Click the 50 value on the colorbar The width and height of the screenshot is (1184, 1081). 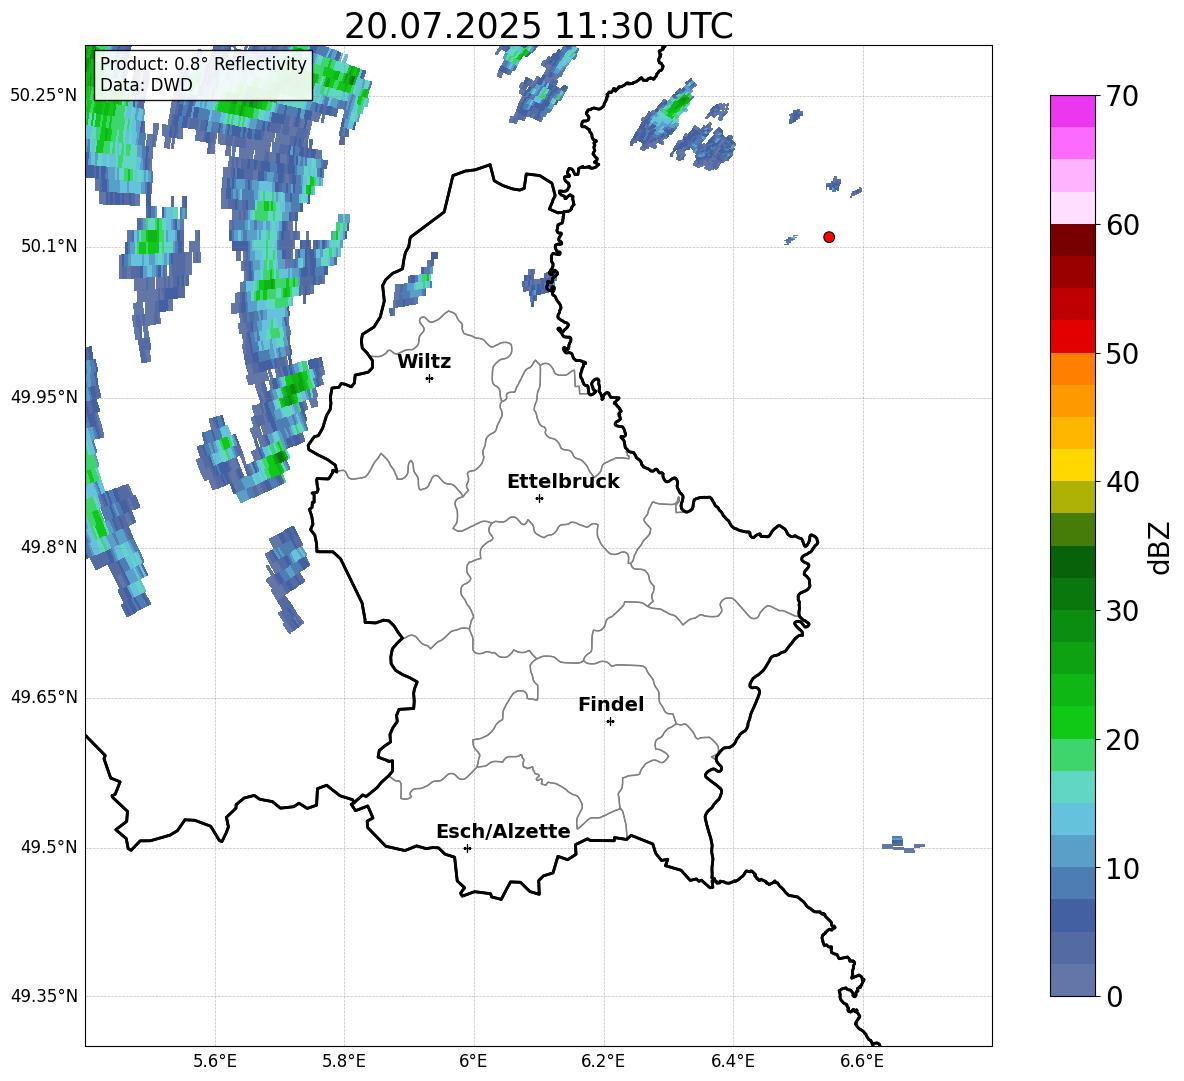coord(1122,353)
